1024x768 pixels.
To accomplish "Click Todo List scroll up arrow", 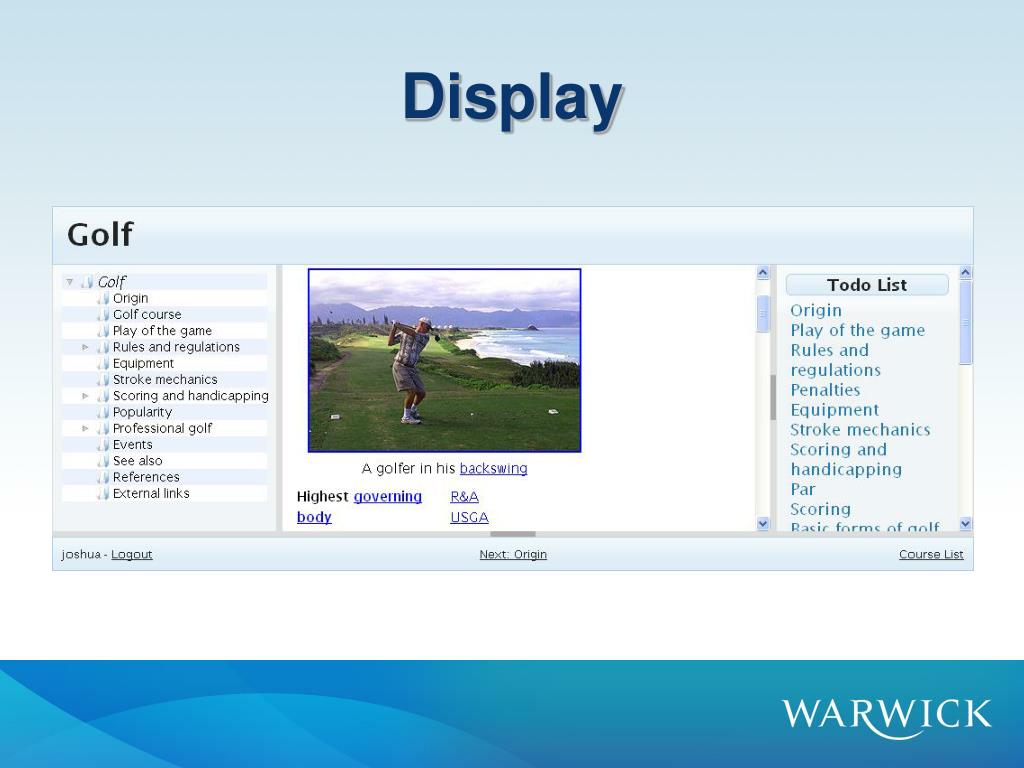I will (x=966, y=273).
